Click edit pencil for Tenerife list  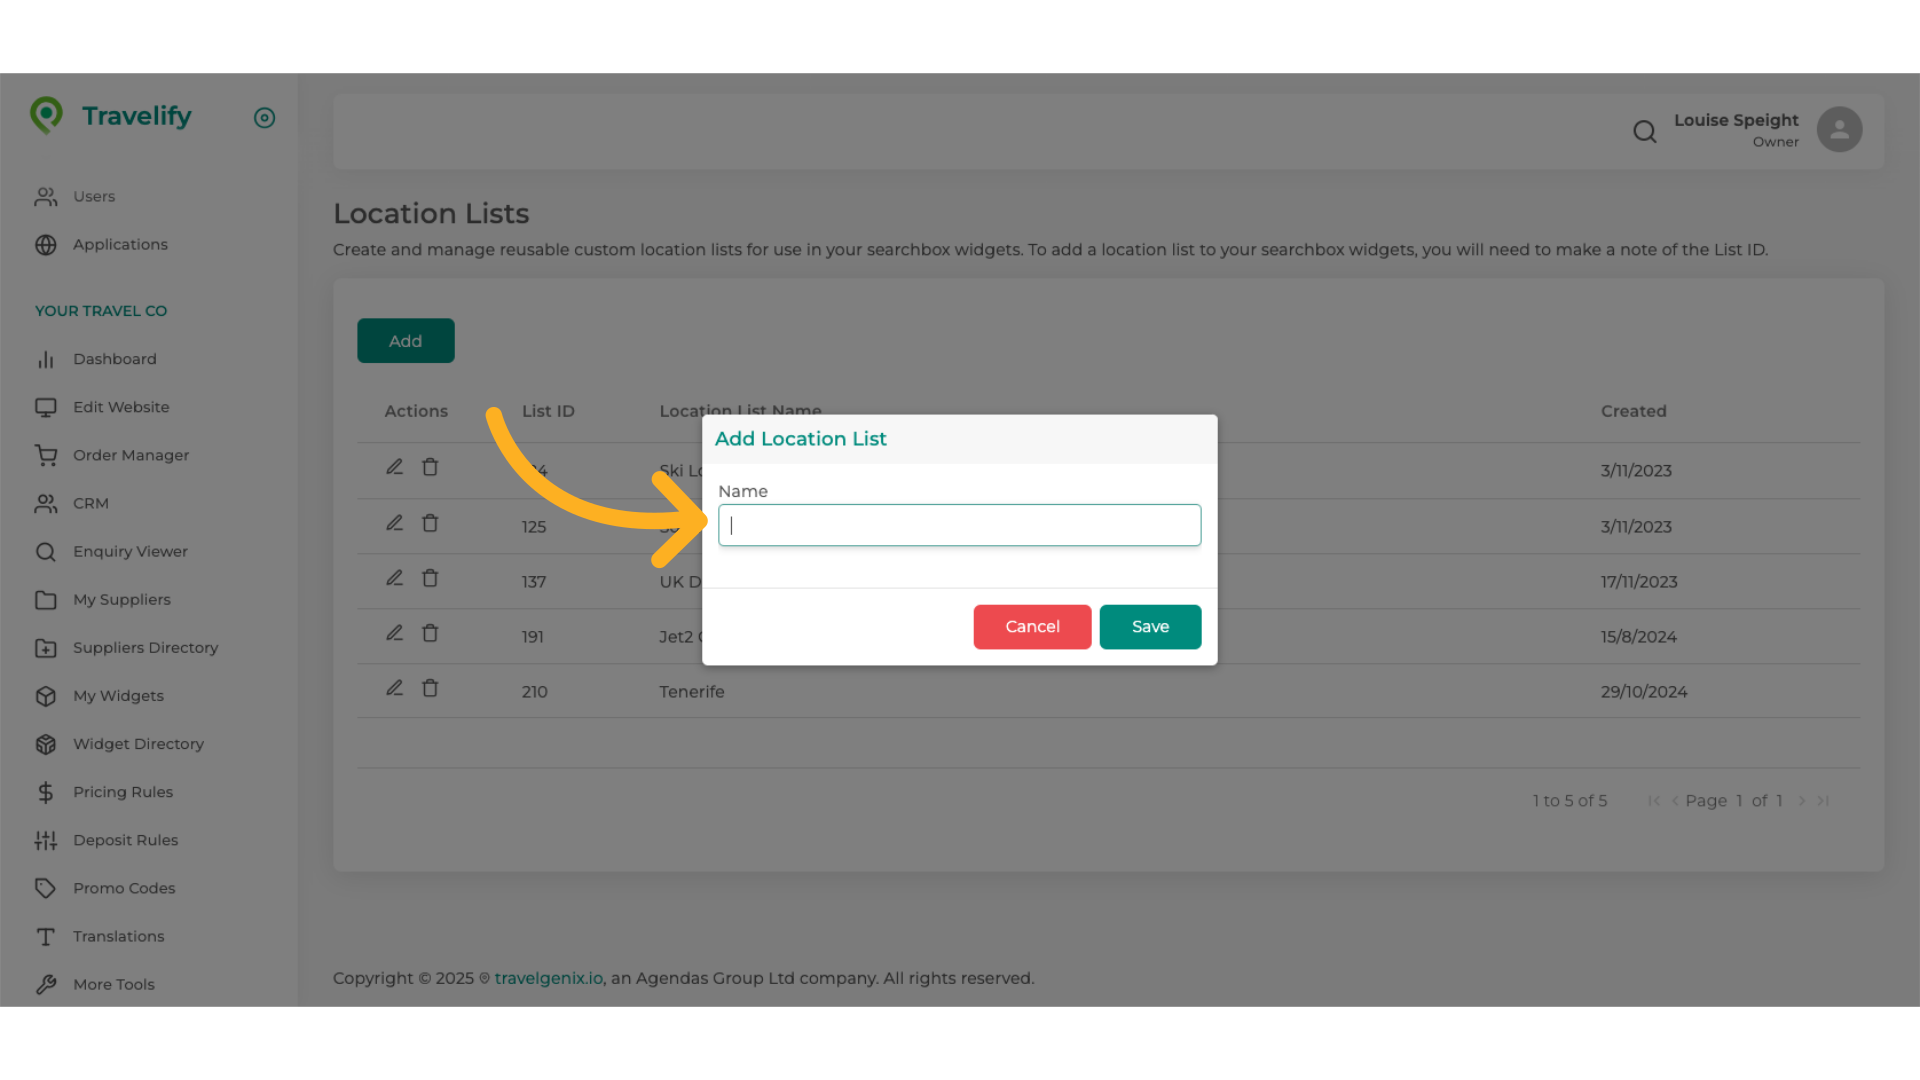(x=395, y=688)
